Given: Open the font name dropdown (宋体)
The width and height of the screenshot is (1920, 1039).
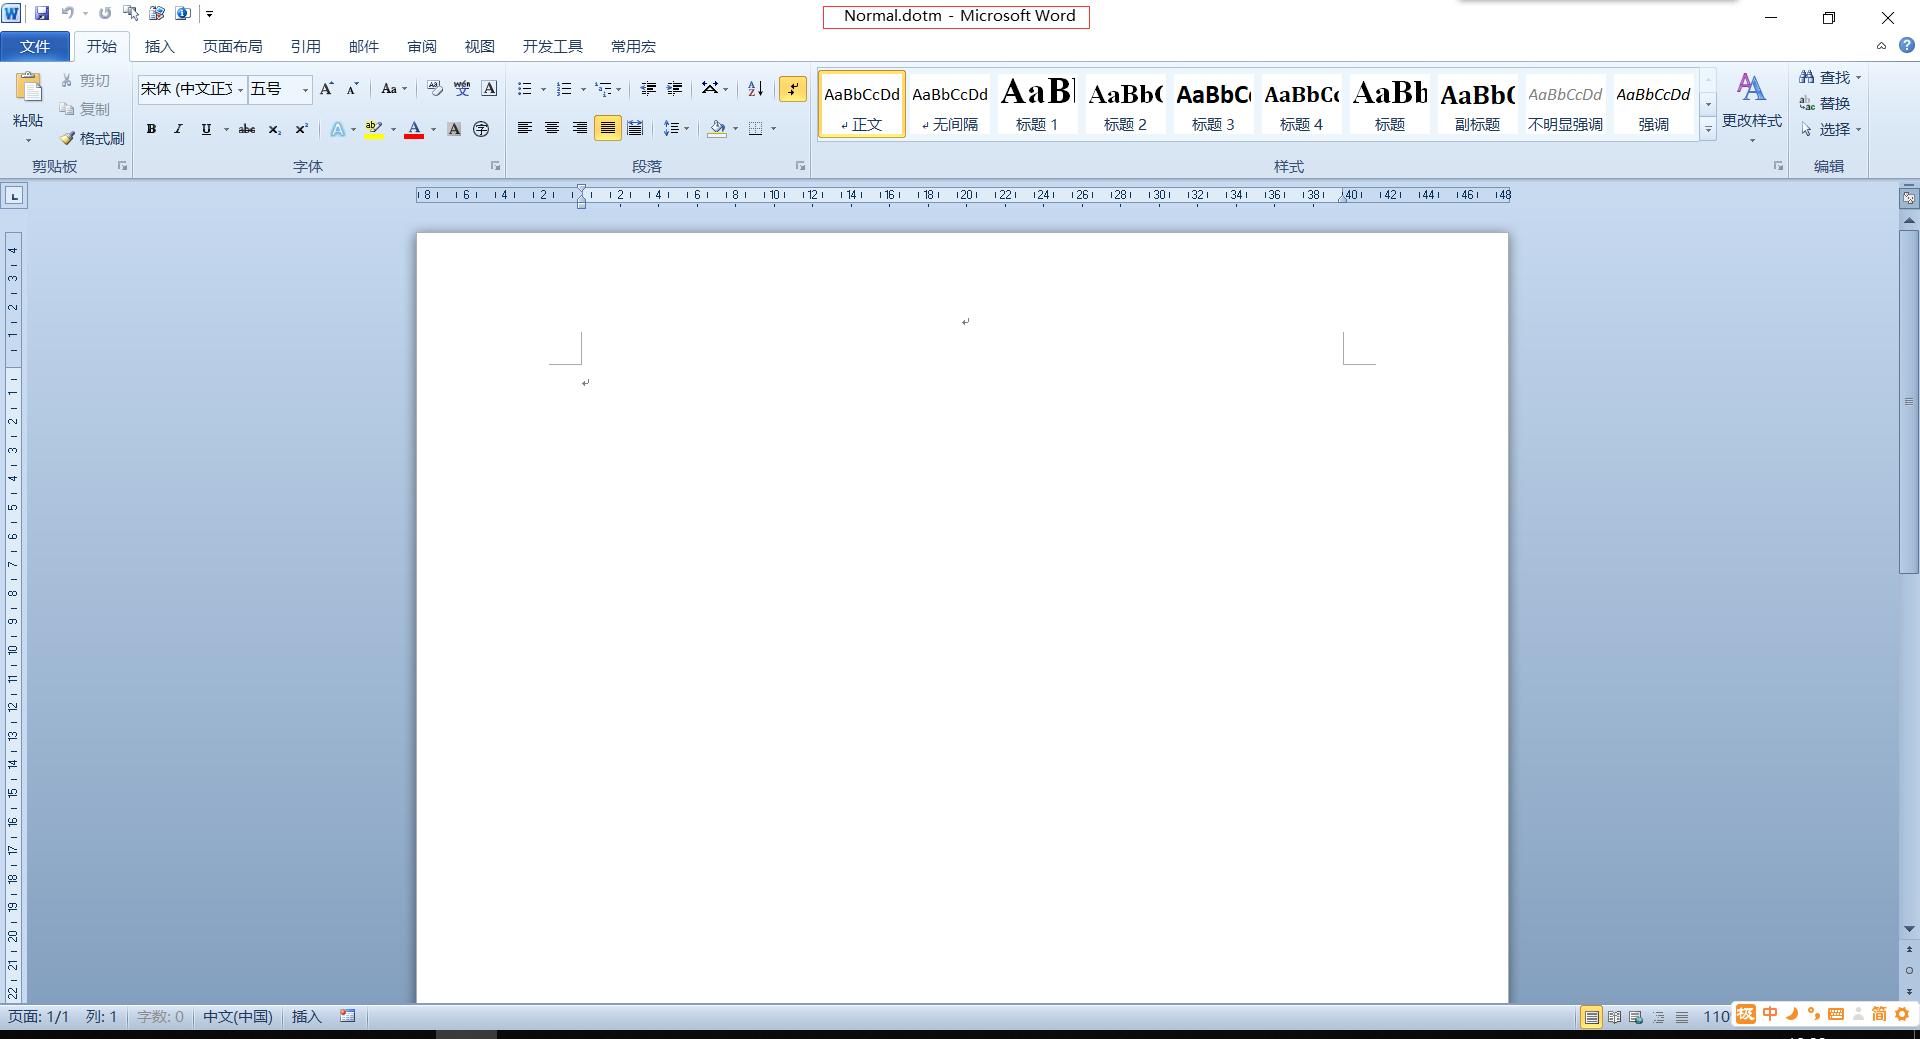Looking at the screenshot, I should (241, 90).
